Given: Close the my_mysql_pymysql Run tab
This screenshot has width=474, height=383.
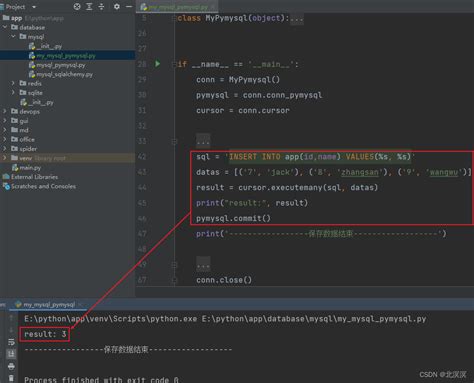Looking at the screenshot, I should (x=80, y=304).
